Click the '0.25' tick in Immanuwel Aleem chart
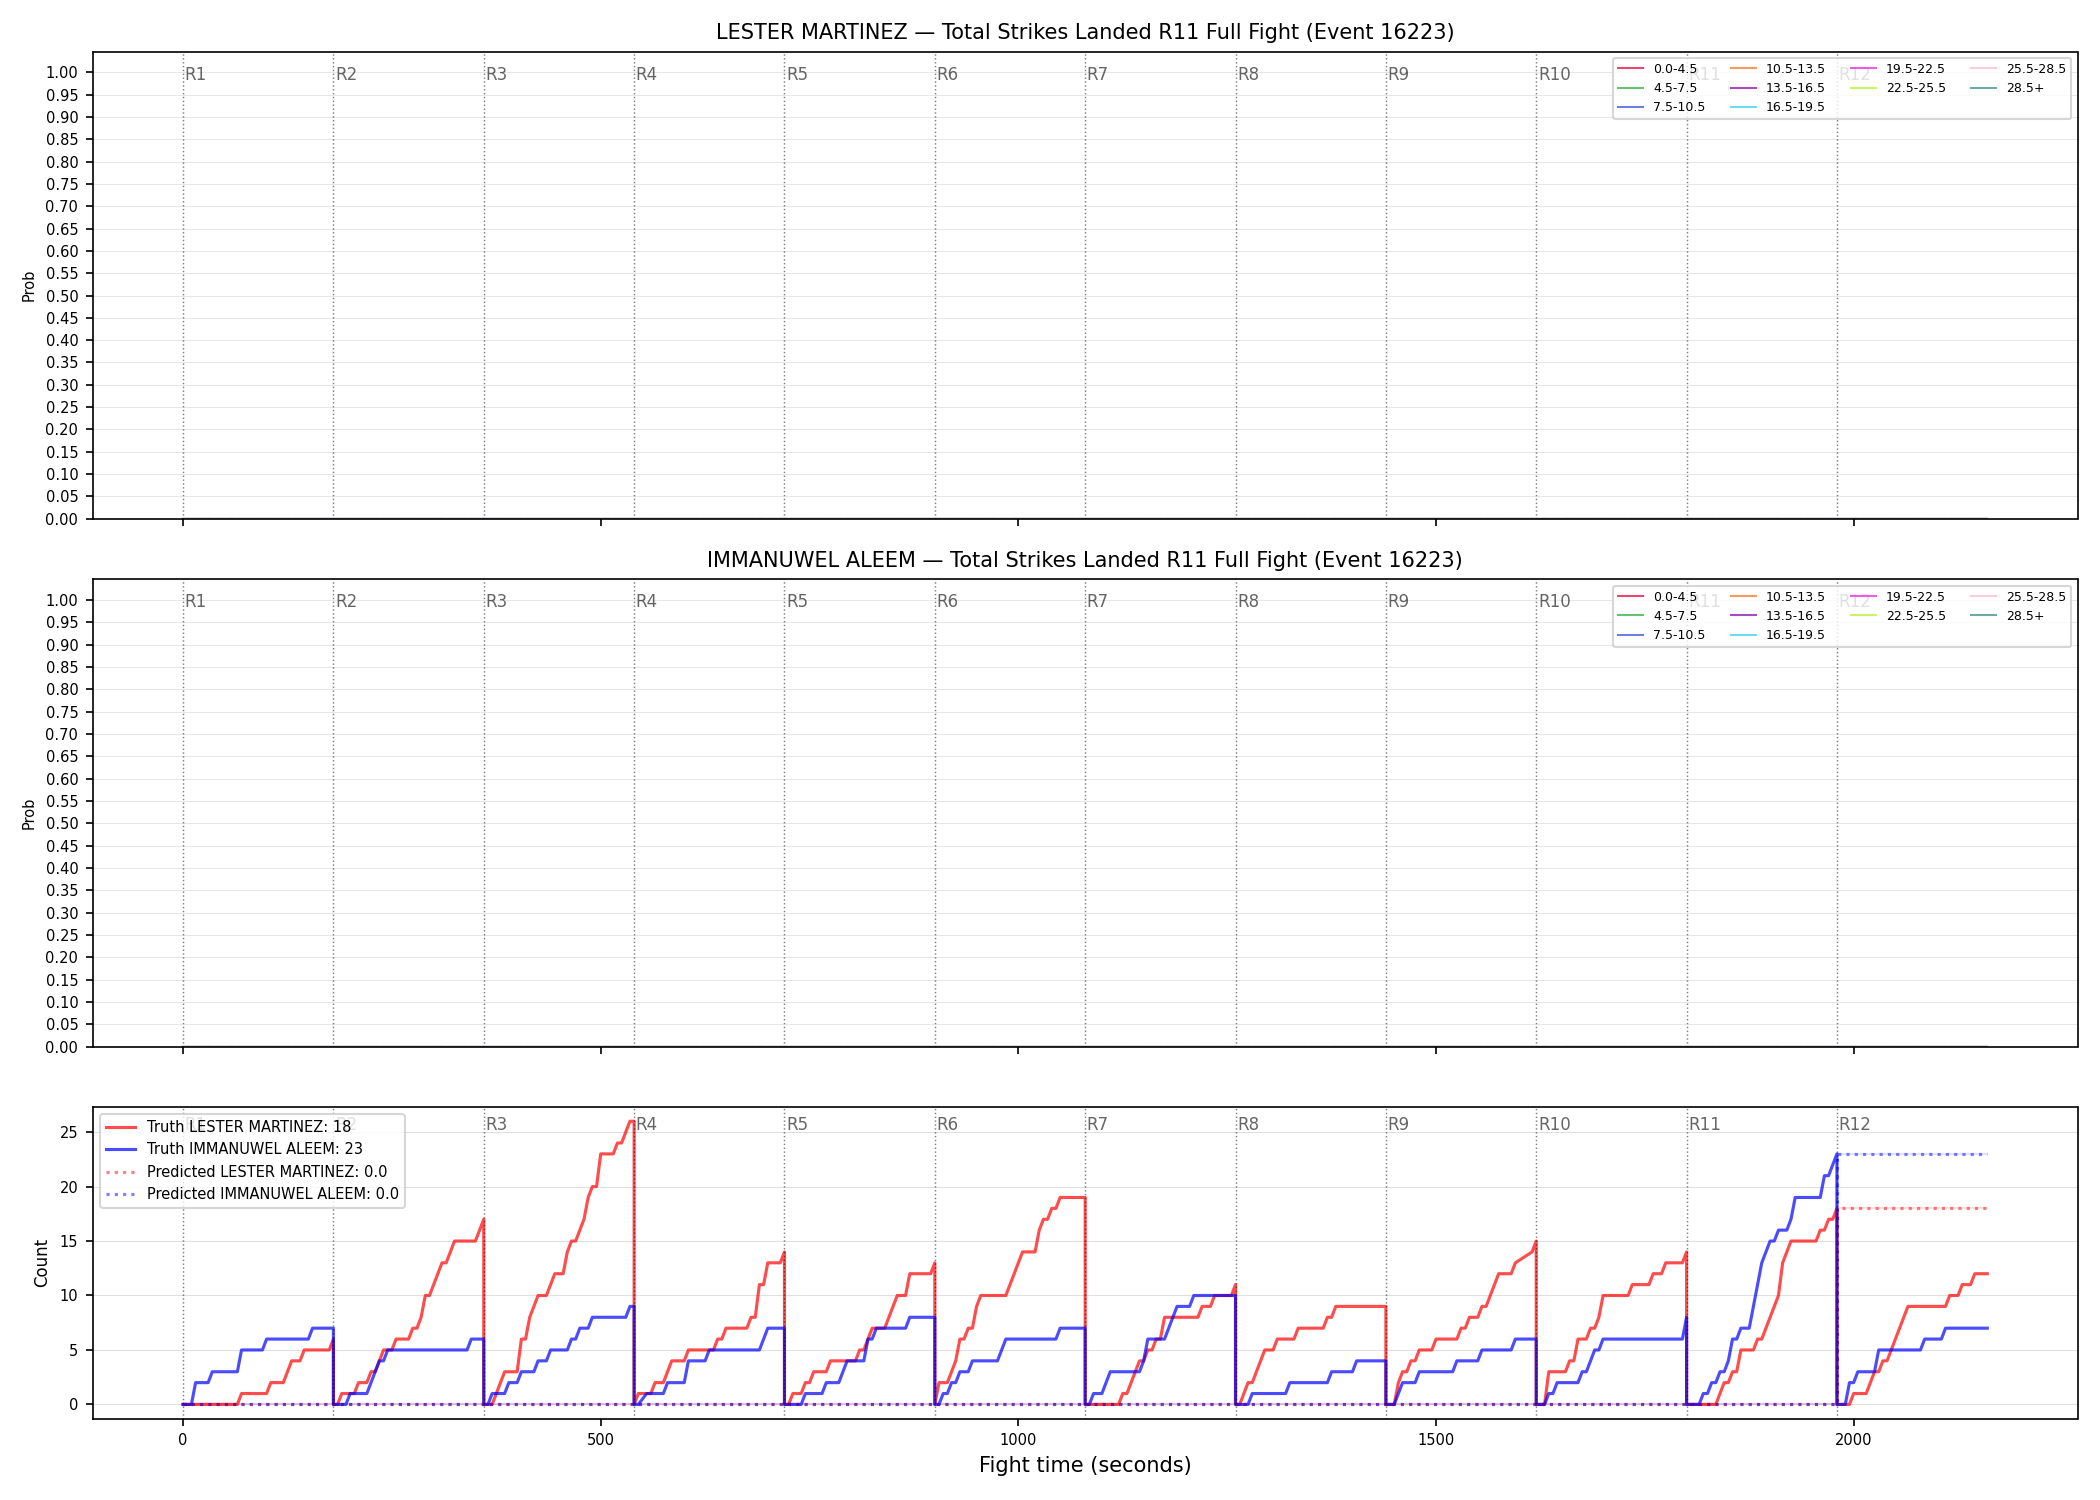 pos(62,935)
